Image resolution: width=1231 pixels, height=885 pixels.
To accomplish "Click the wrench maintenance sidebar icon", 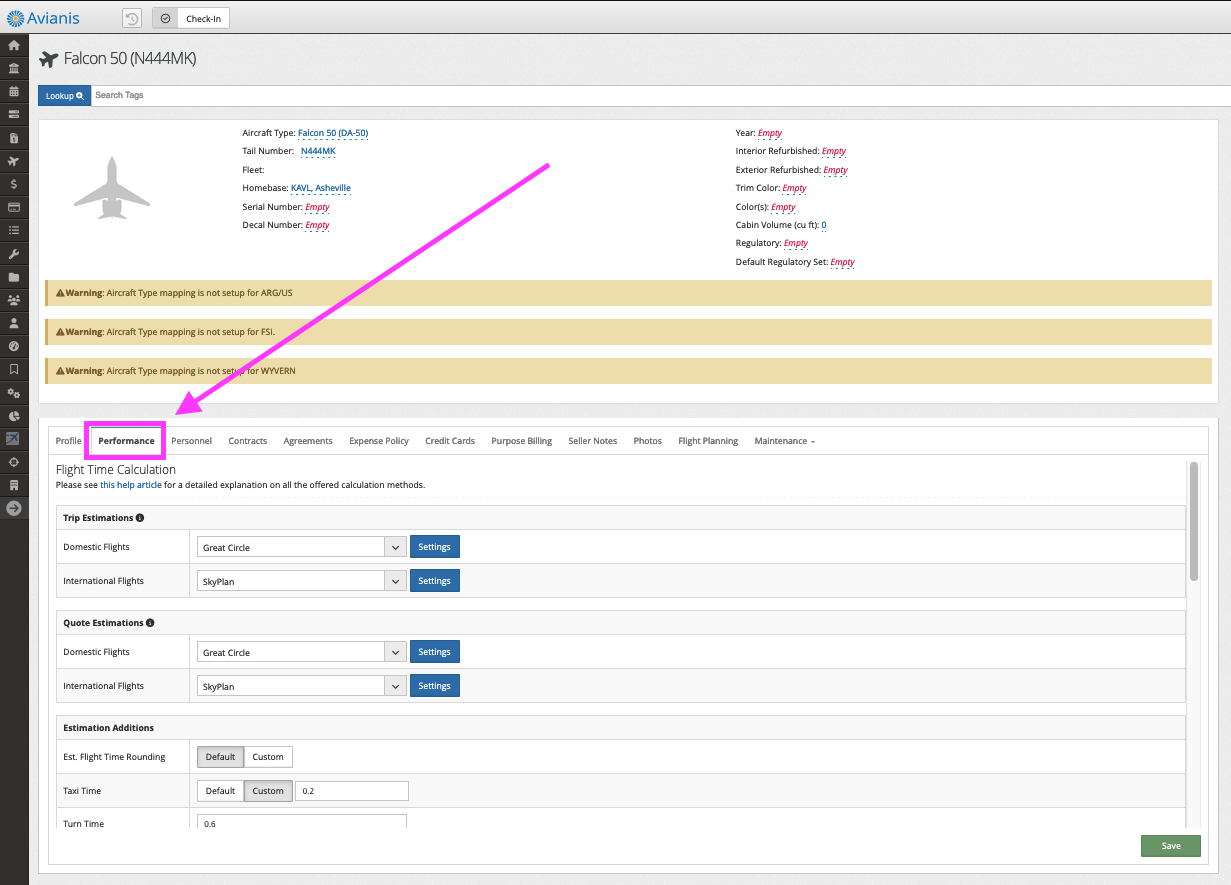I will click(14, 254).
